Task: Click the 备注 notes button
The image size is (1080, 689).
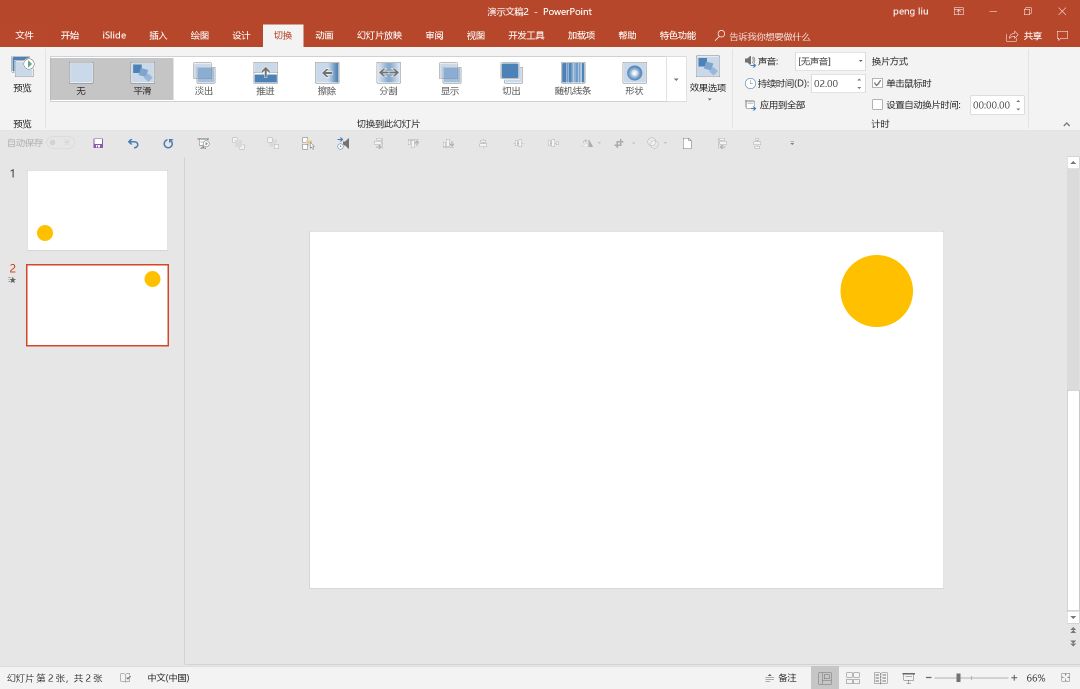Action: (x=781, y=678)
